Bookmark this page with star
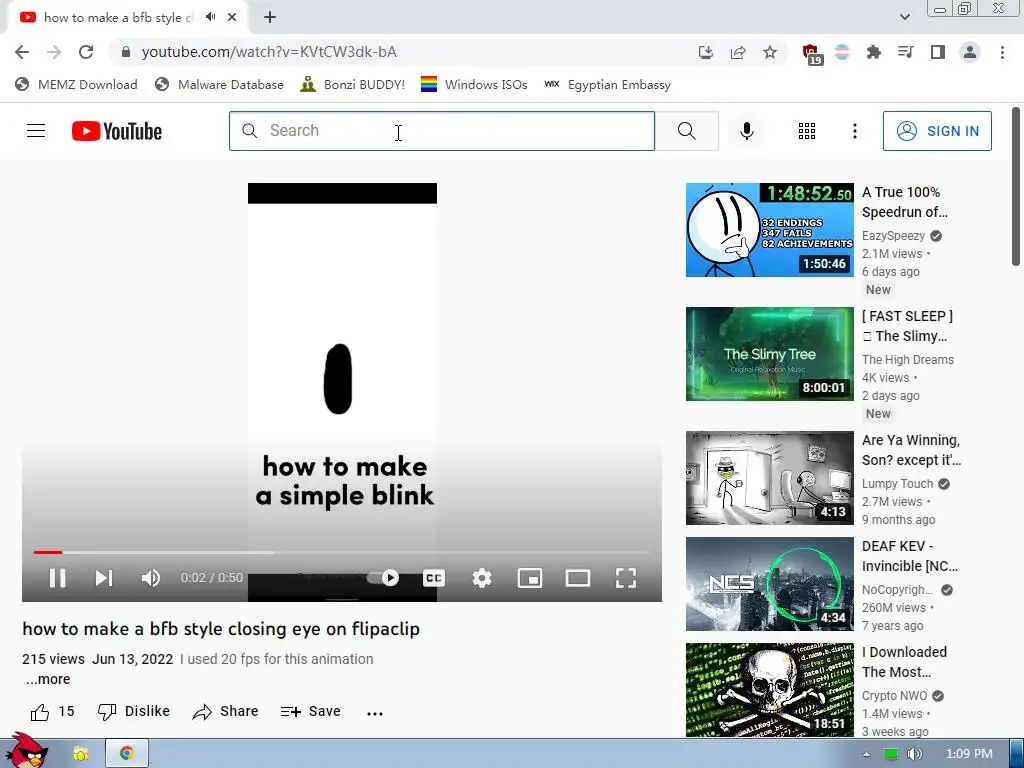 point(770,52)
